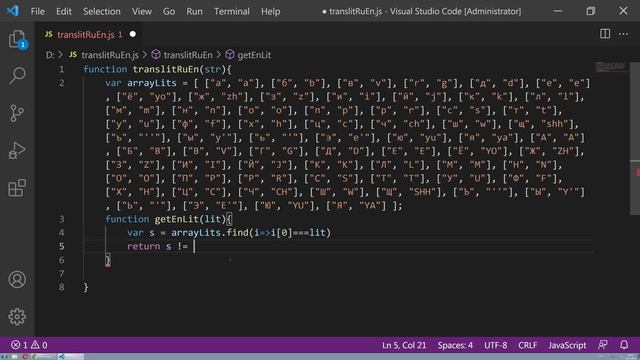Image resolution: width=640 pixels, height=360 pixels.
Task: Change encoding via UTF-8
Action: tap(496, 345)
